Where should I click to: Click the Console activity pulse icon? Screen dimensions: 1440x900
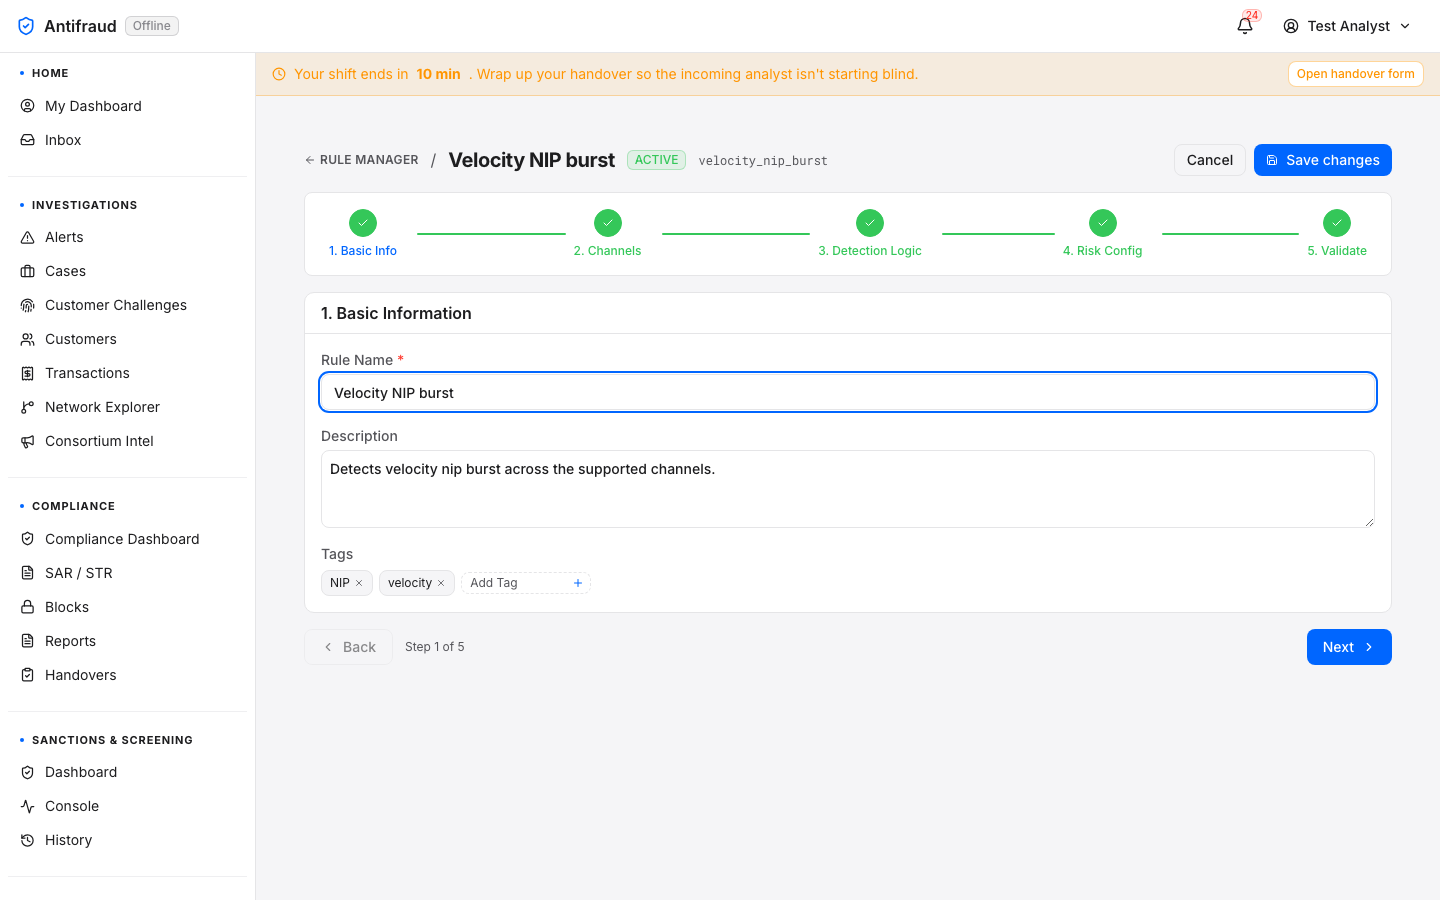point(28,806)
